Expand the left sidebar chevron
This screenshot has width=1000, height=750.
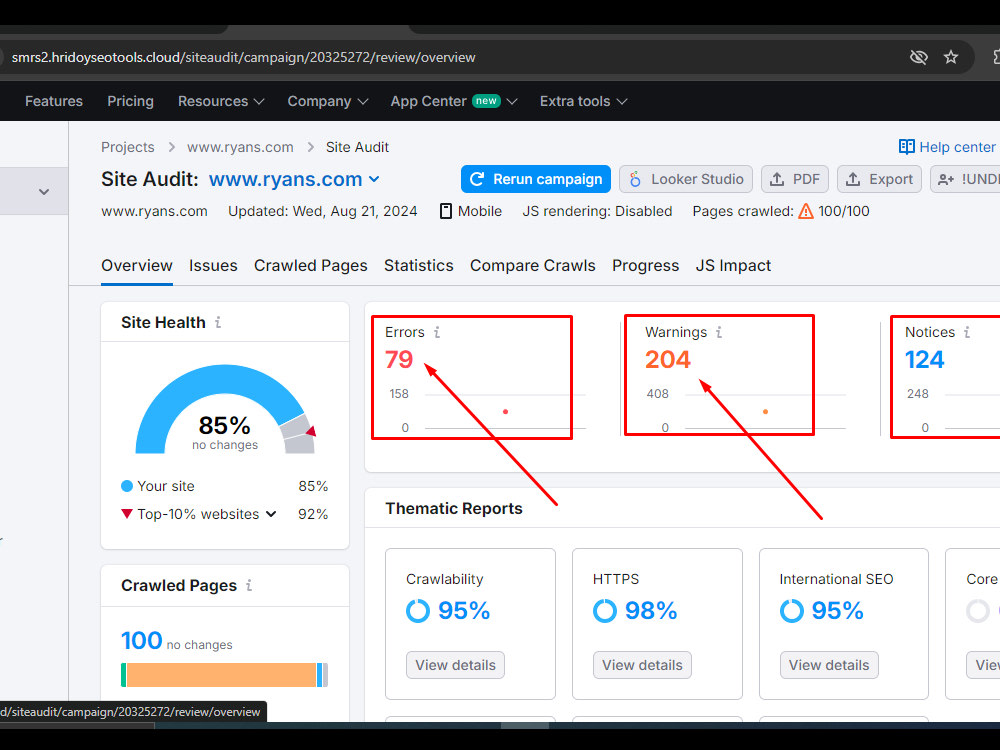[x=44, y=191]
